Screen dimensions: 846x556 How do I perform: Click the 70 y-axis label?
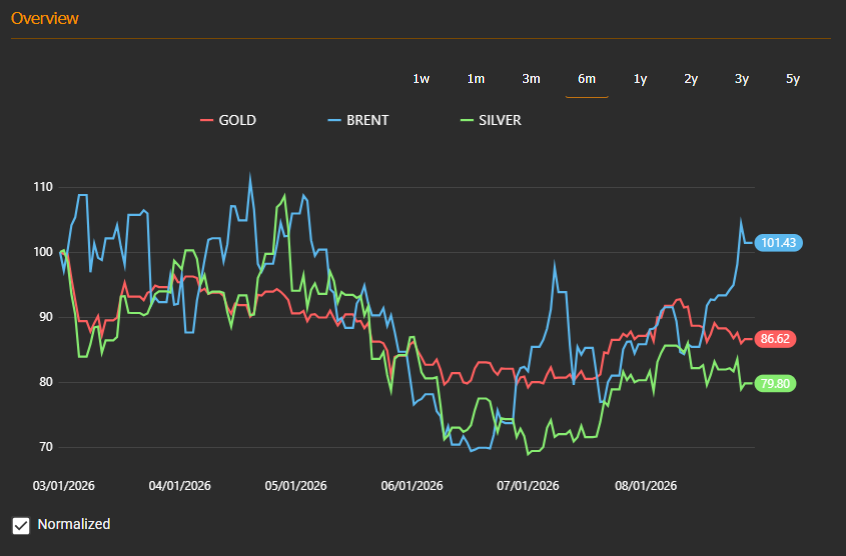point(46,447)
